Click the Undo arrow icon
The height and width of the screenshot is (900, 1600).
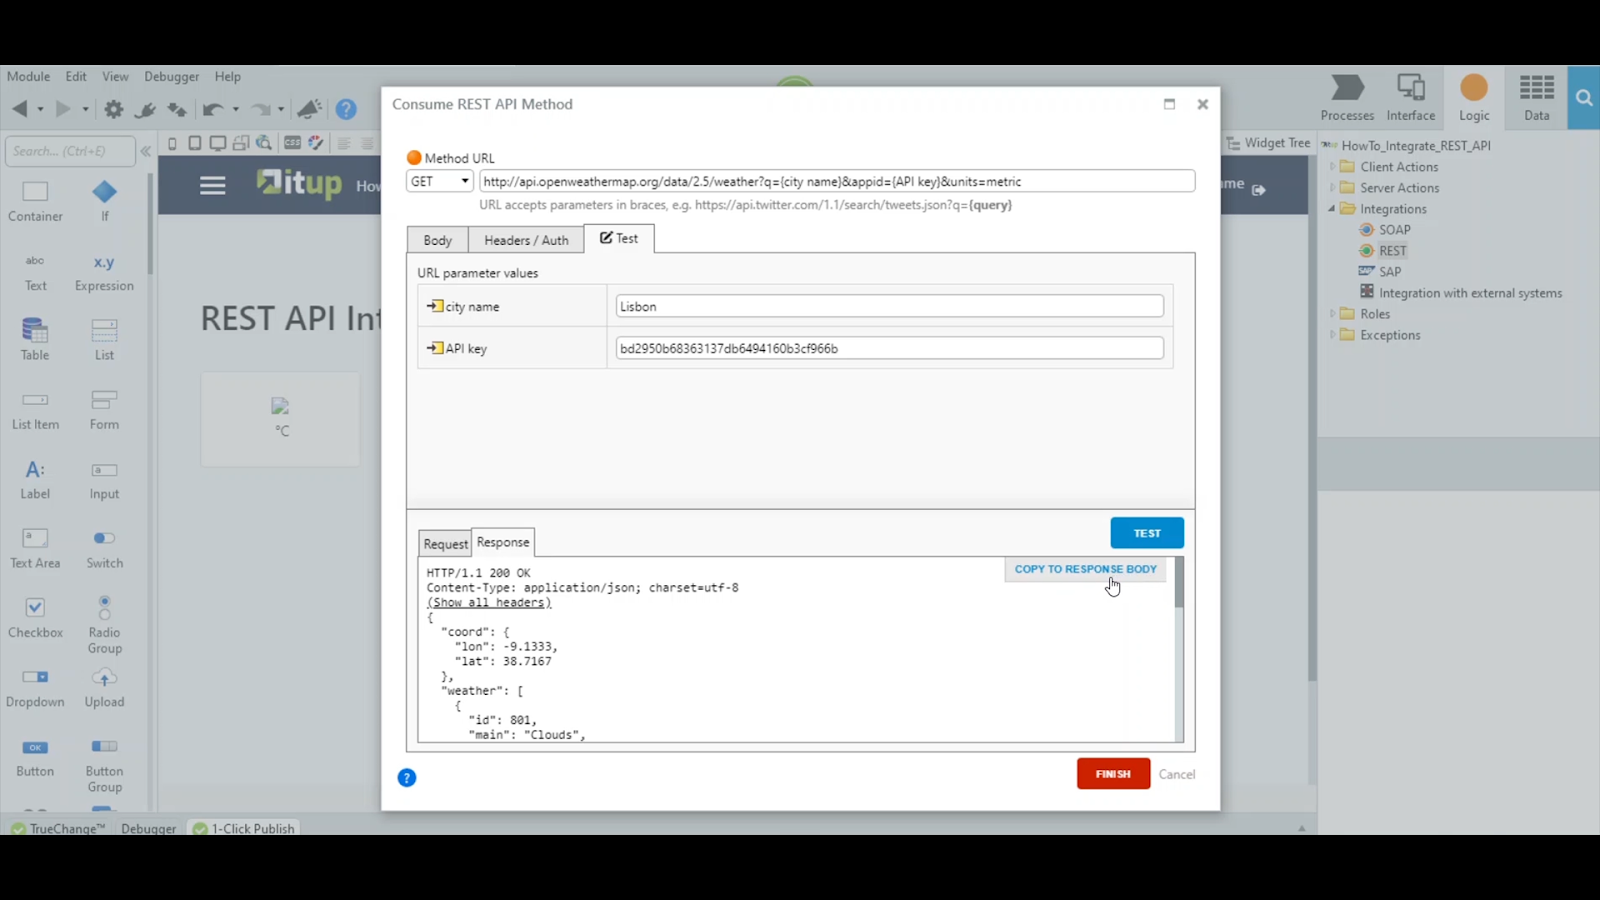click(212, 109)
